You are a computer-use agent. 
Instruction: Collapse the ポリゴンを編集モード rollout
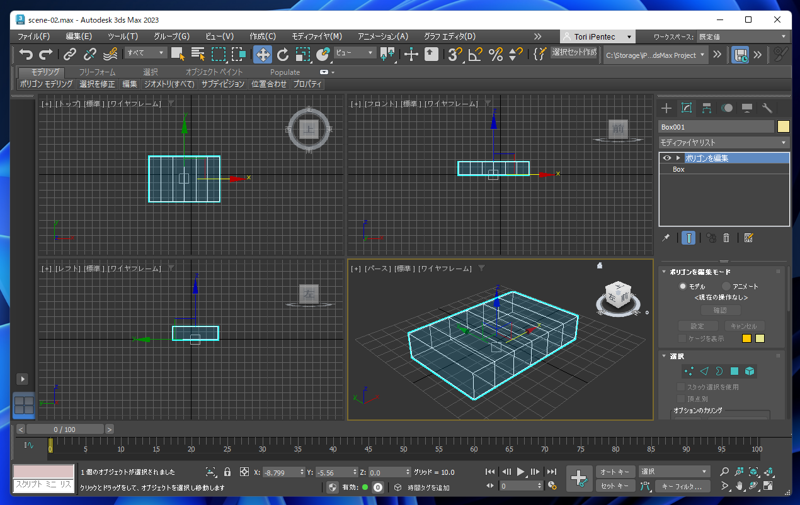(x=664, y=272)
